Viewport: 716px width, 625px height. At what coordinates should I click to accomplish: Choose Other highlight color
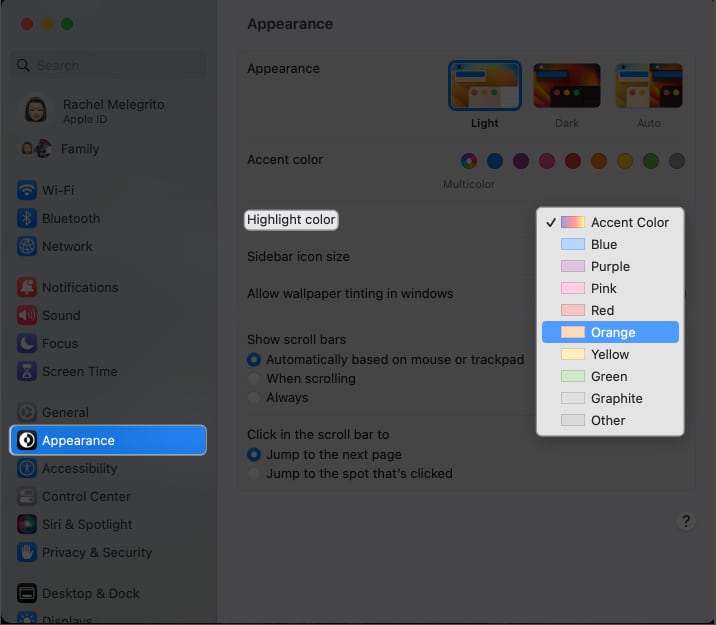pos(610,420)
